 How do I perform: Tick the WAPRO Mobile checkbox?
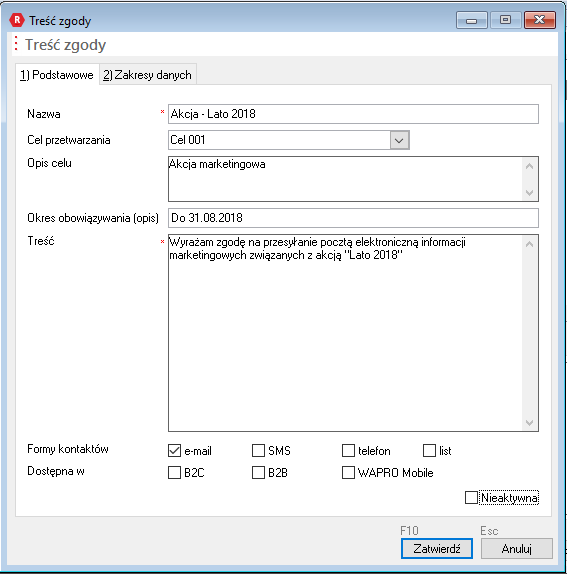point(348,472)
